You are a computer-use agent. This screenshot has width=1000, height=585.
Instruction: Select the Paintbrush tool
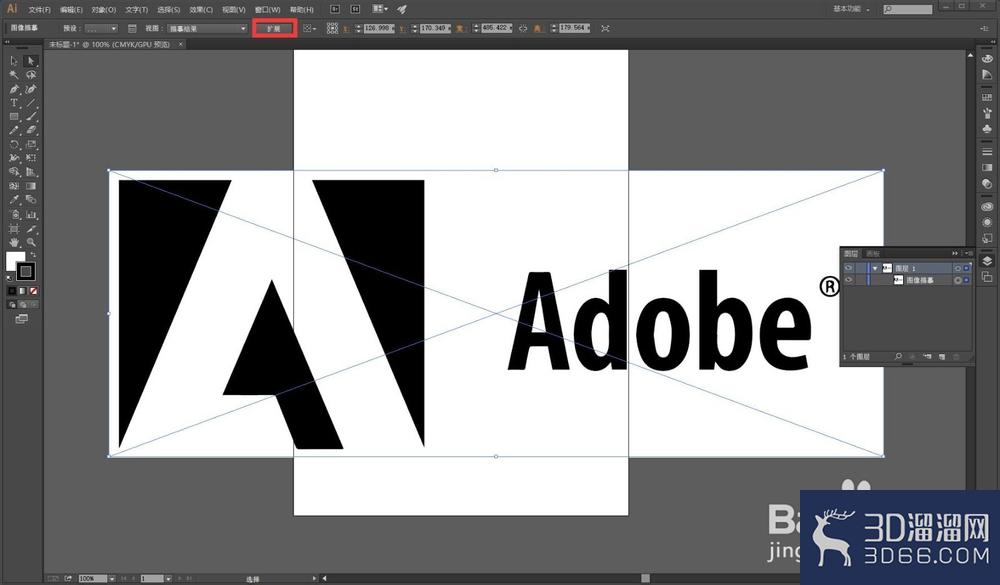30,117
